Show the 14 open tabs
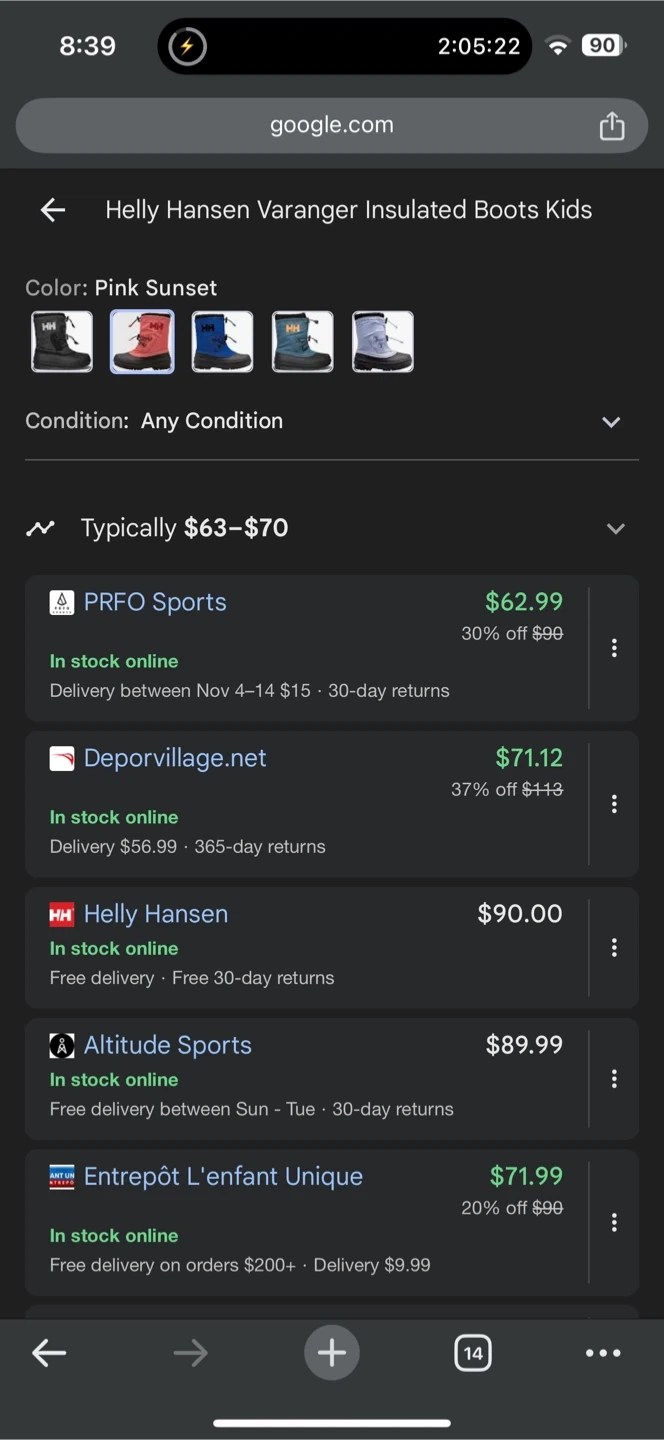664x1440 pixels. click(473, 1353)
